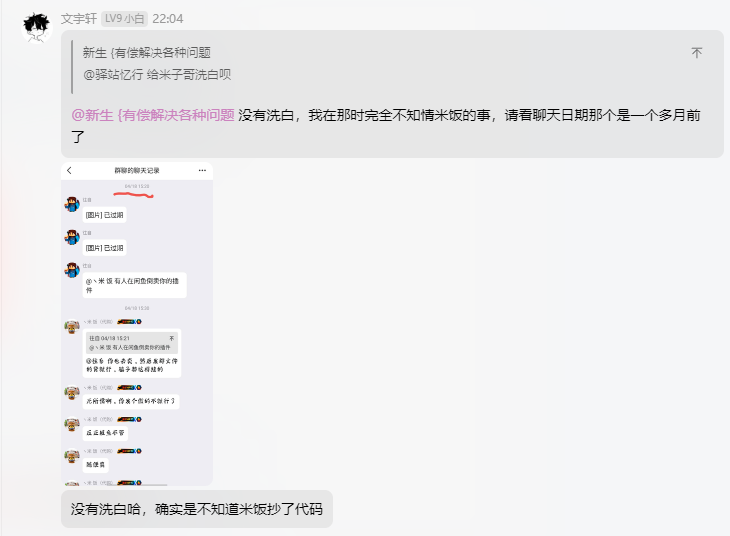Click the red-underlined 04/18 date stamp
Image resolution: width=730 pixels, height=536 pixels.
pos(137,186)
